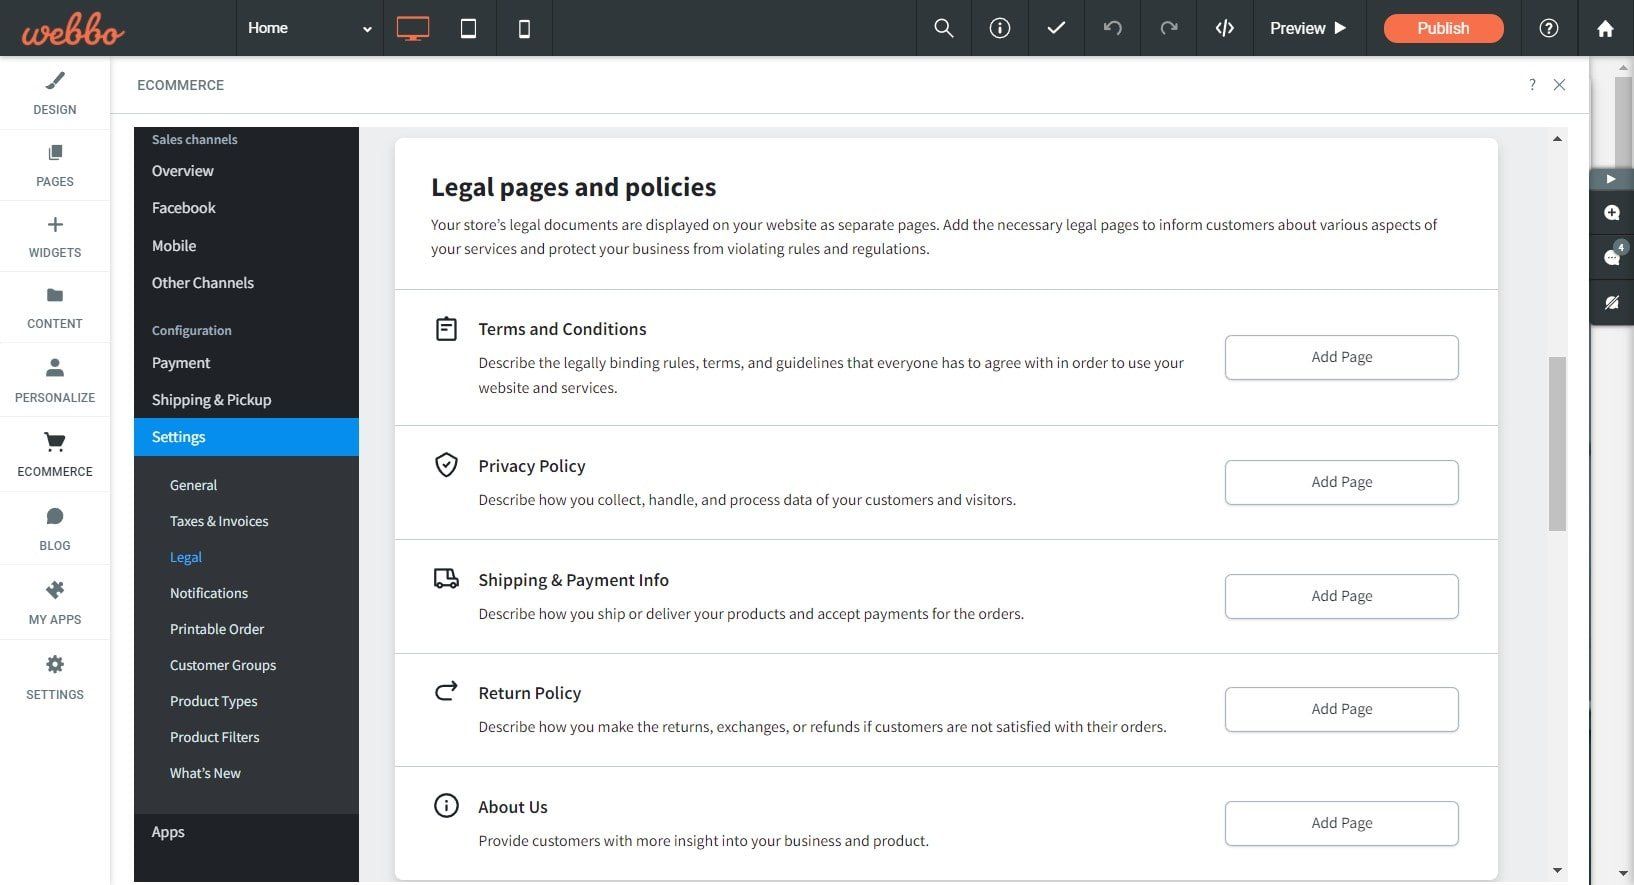This screenshot has width=1634, height=885.
Task: Click the crossed-out icon in right side panel
Action: pyautogui.click(x=1611, y=302)
